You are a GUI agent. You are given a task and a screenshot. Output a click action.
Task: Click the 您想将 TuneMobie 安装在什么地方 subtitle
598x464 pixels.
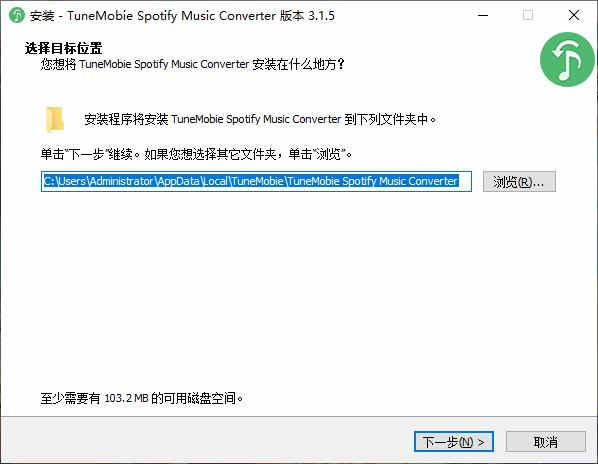click(x=193, y=64)
